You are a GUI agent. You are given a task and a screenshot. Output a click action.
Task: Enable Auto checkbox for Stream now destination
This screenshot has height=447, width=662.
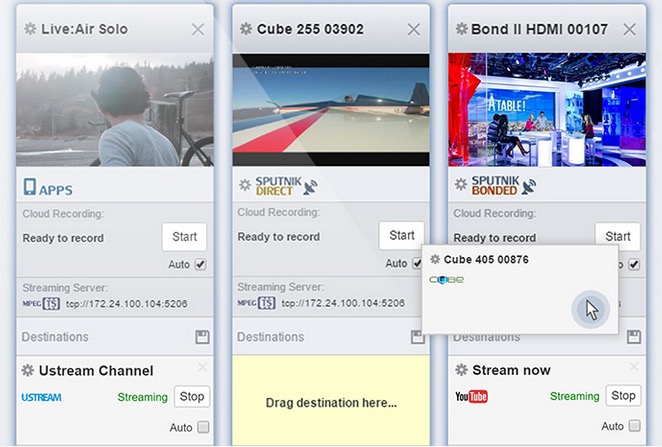tap(634, 427)
